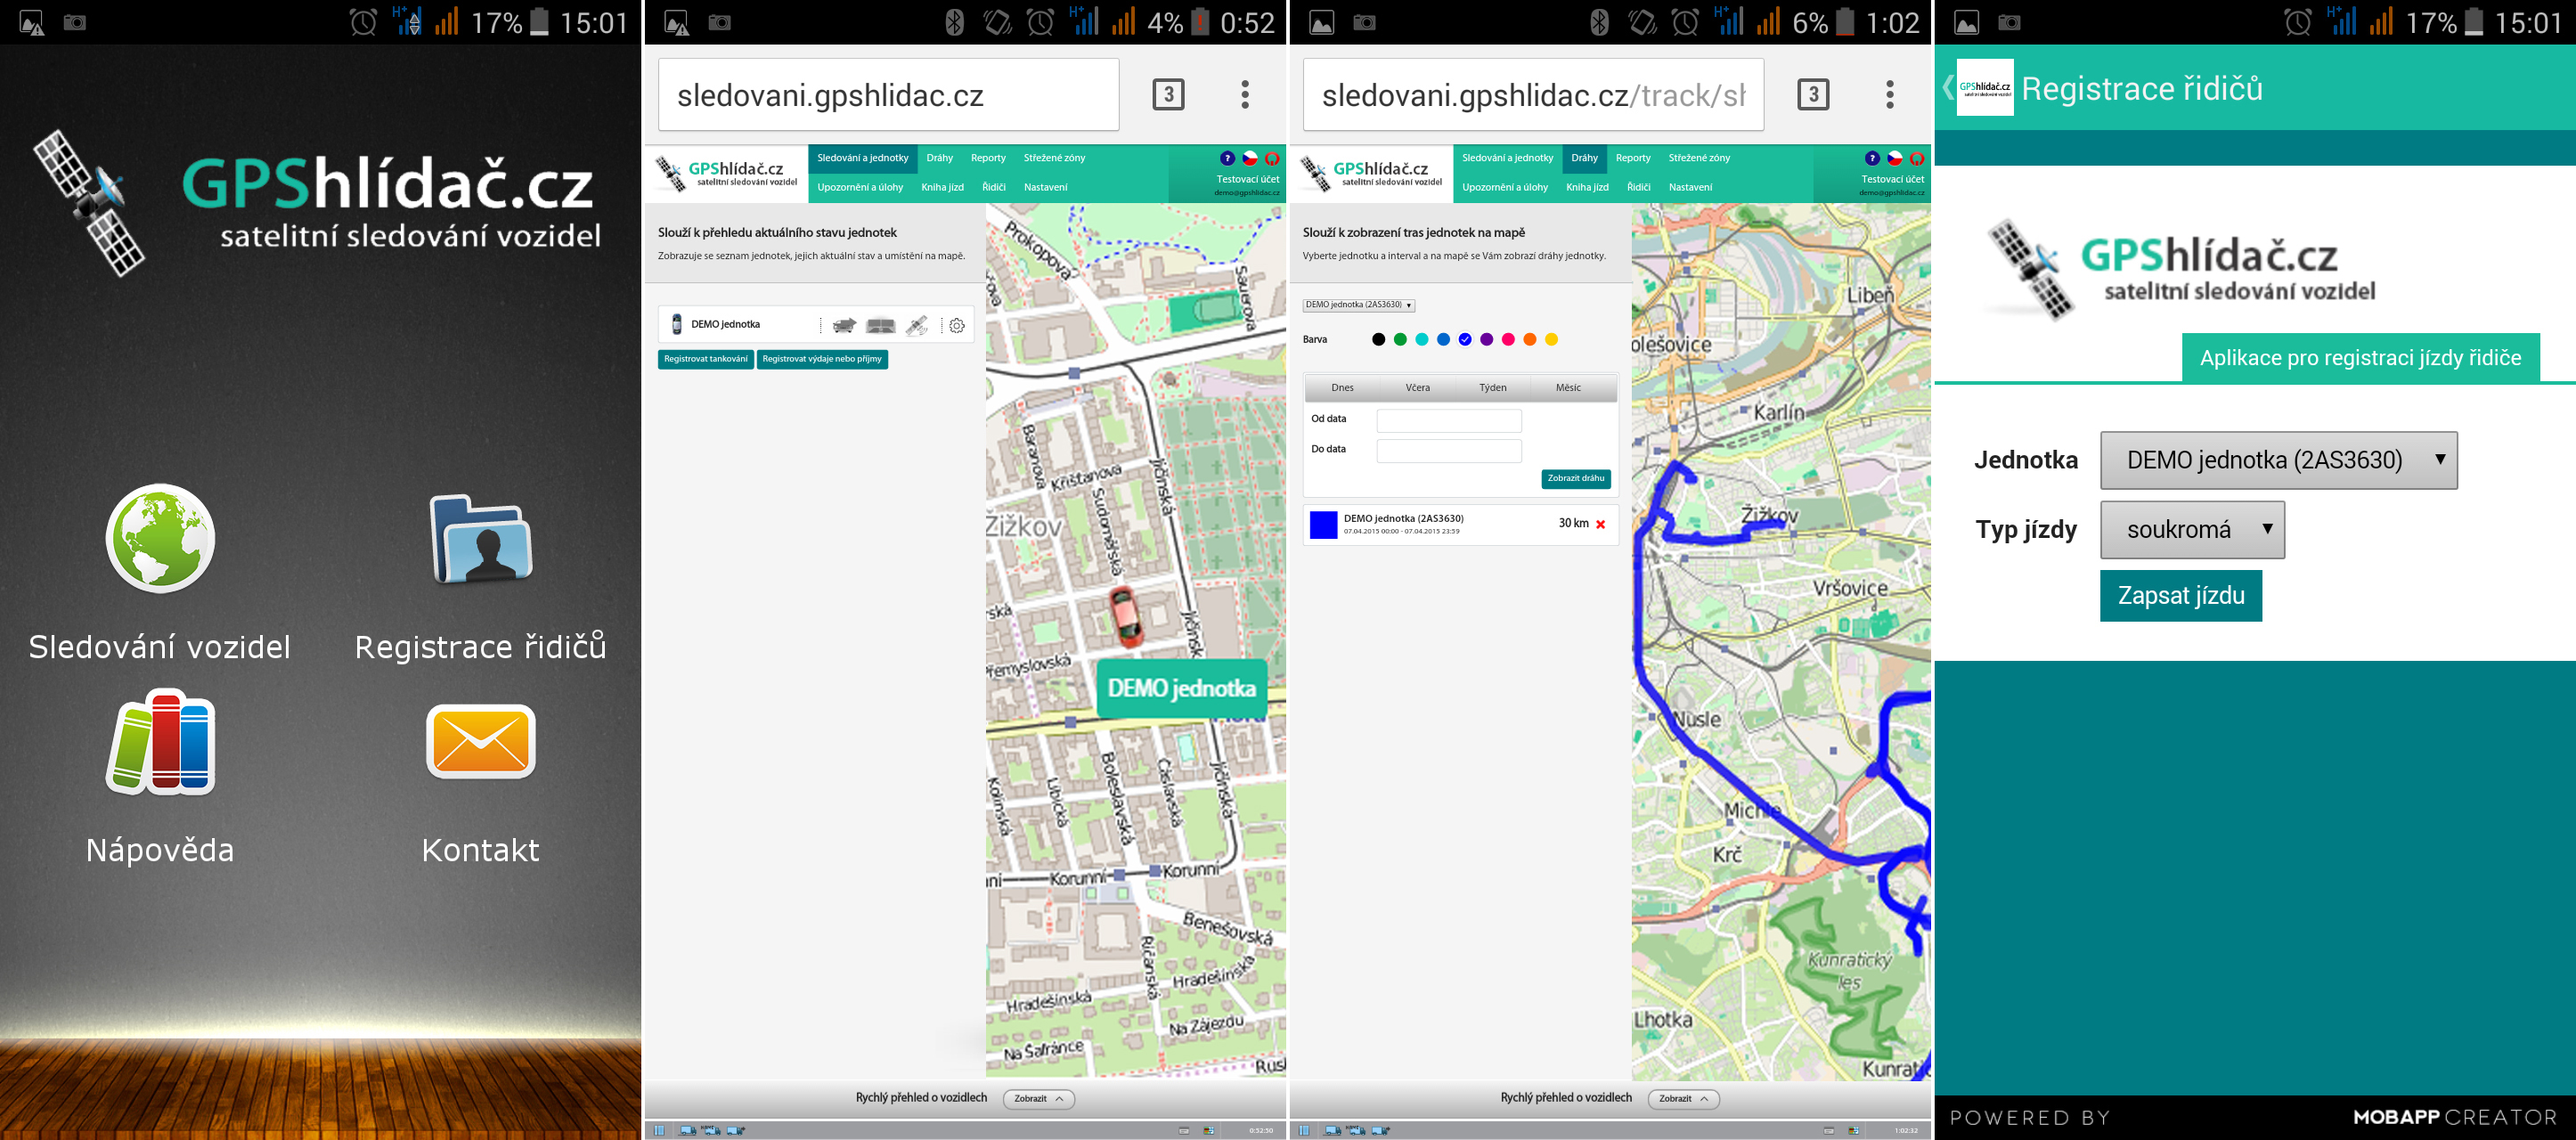
Task: Click Registrovat tankování button
Action: pyautogui.click(x=706, y=359)
